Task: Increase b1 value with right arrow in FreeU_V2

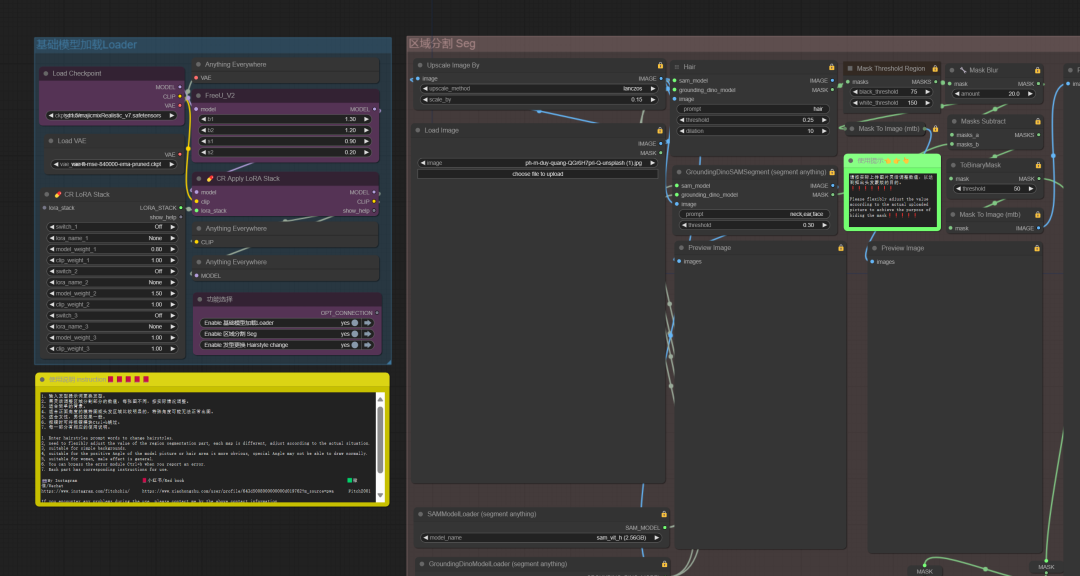Action: click(x=366, y=119)
